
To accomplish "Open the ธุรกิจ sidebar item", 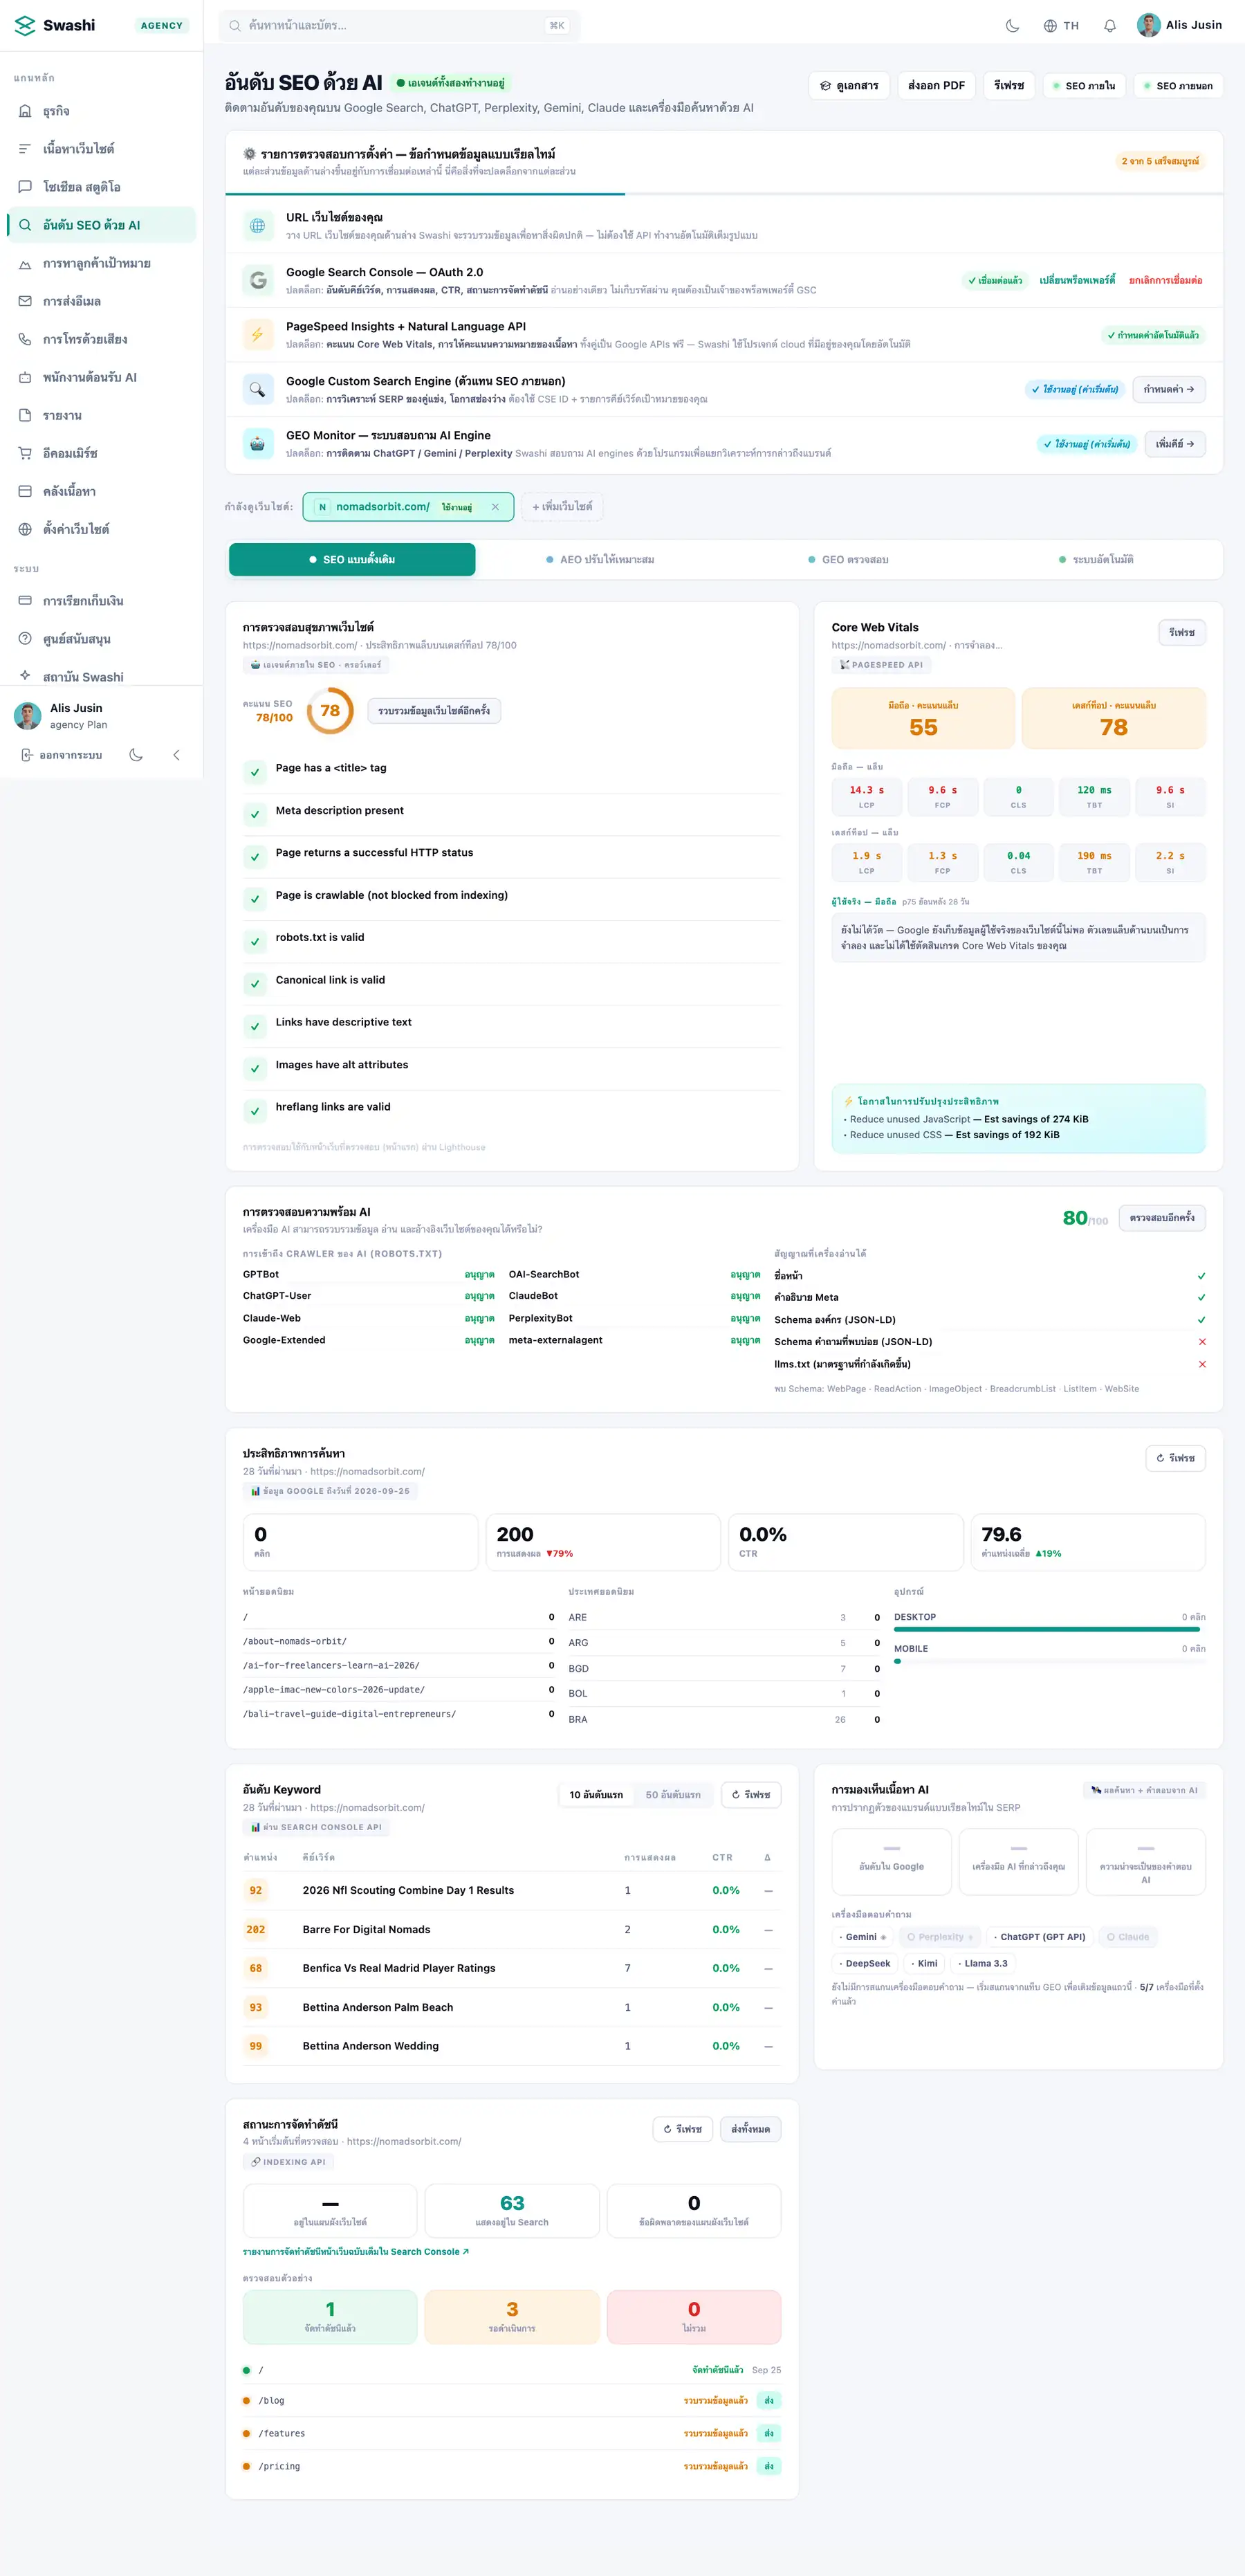I will coord(101,111).
